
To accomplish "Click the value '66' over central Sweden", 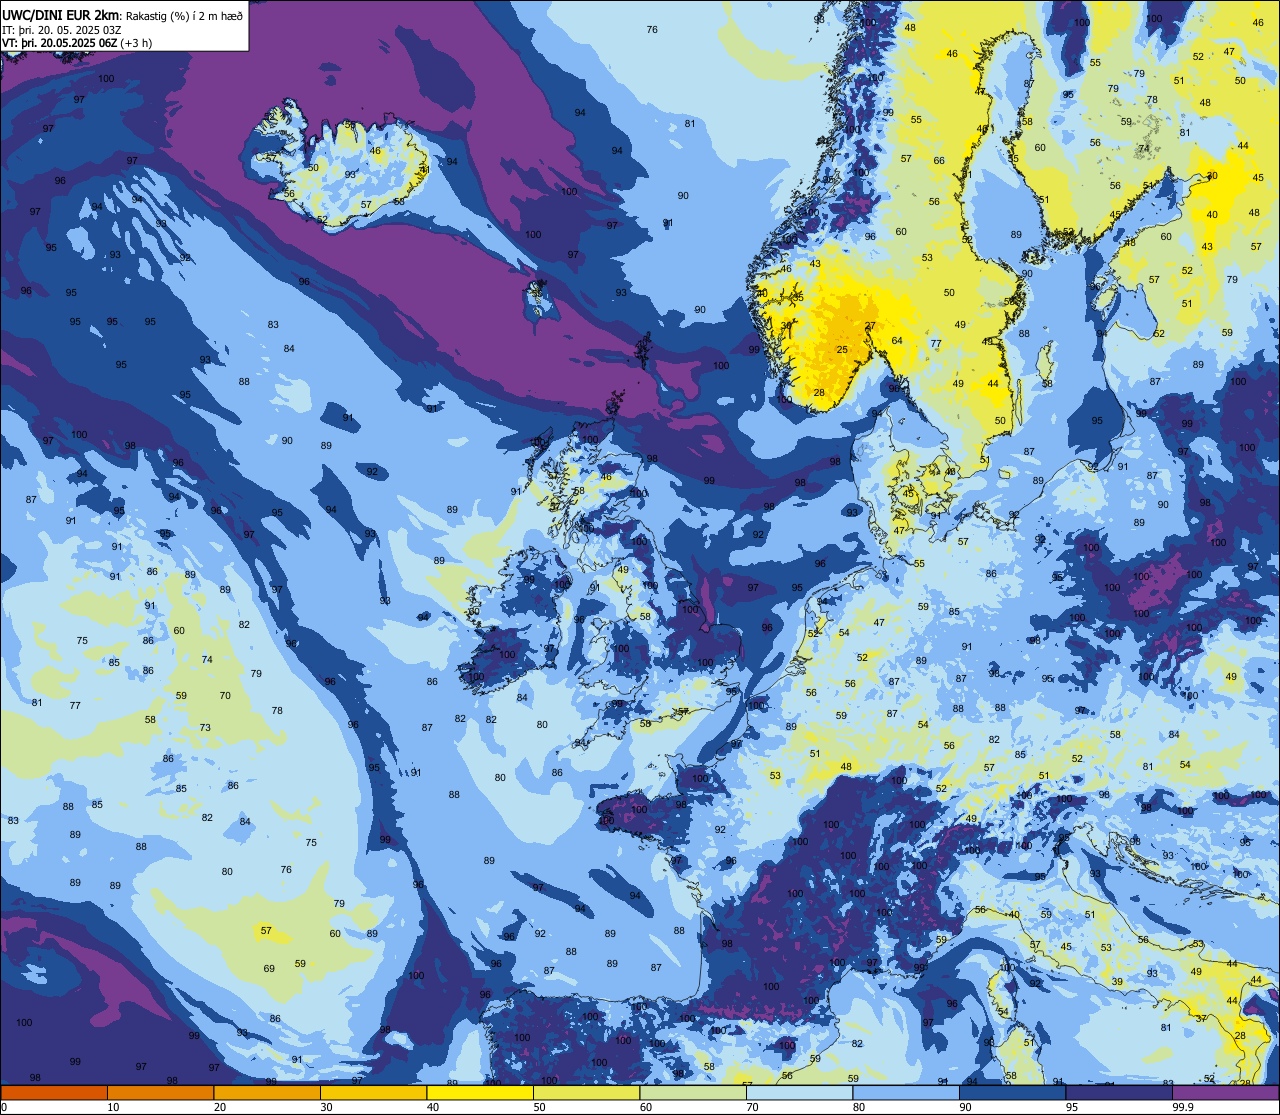I will point(939,161).
